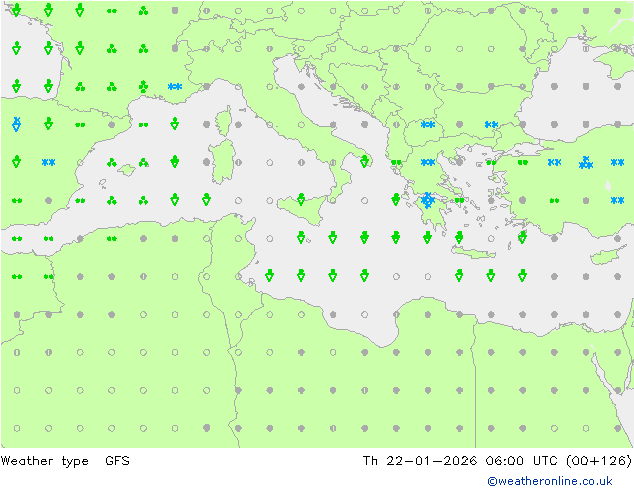Screen dimensions: 634x490
Task: Click the green shower symbol on Italy's heel
Action: click(364, 161)
